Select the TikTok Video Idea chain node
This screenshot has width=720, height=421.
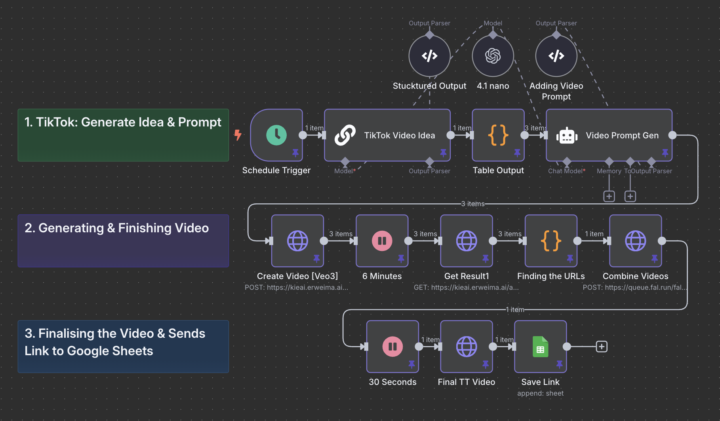pos(387,135)
